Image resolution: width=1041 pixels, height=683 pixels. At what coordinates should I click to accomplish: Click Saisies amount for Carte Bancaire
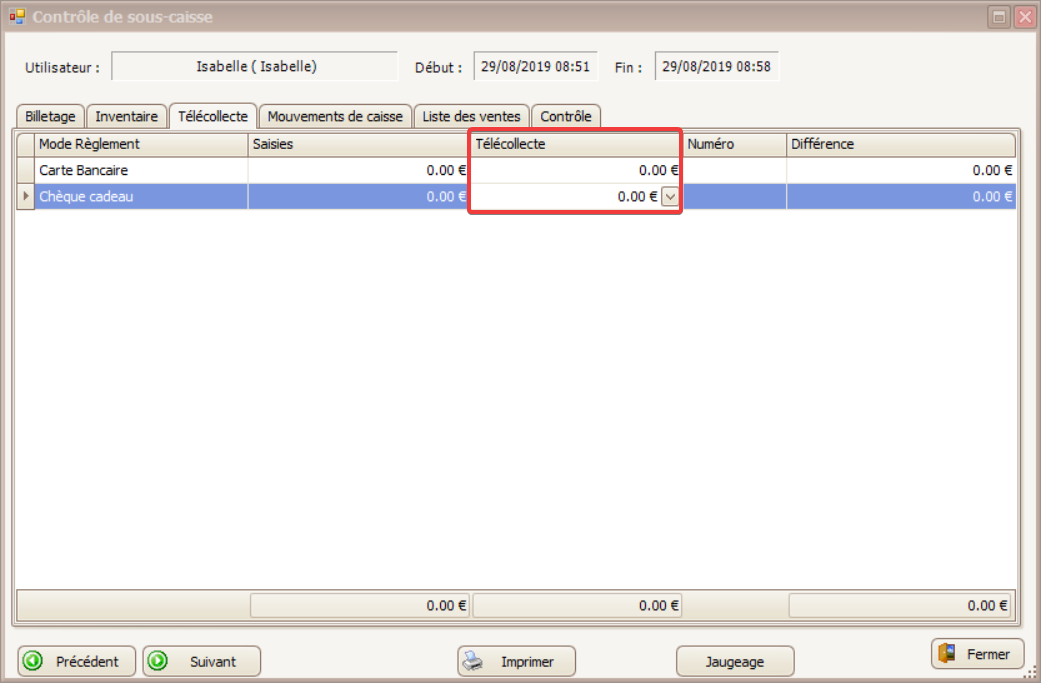[359, 171]
